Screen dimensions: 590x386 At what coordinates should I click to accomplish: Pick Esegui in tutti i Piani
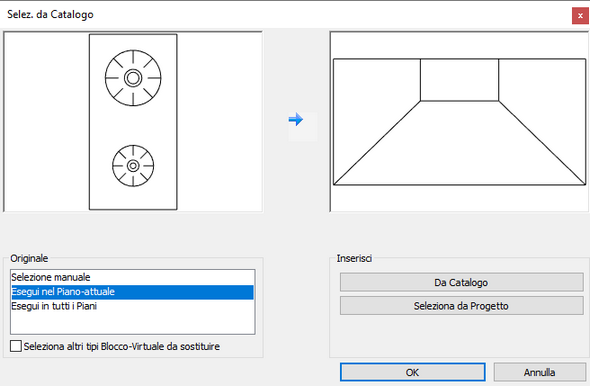tap(132, 306)
